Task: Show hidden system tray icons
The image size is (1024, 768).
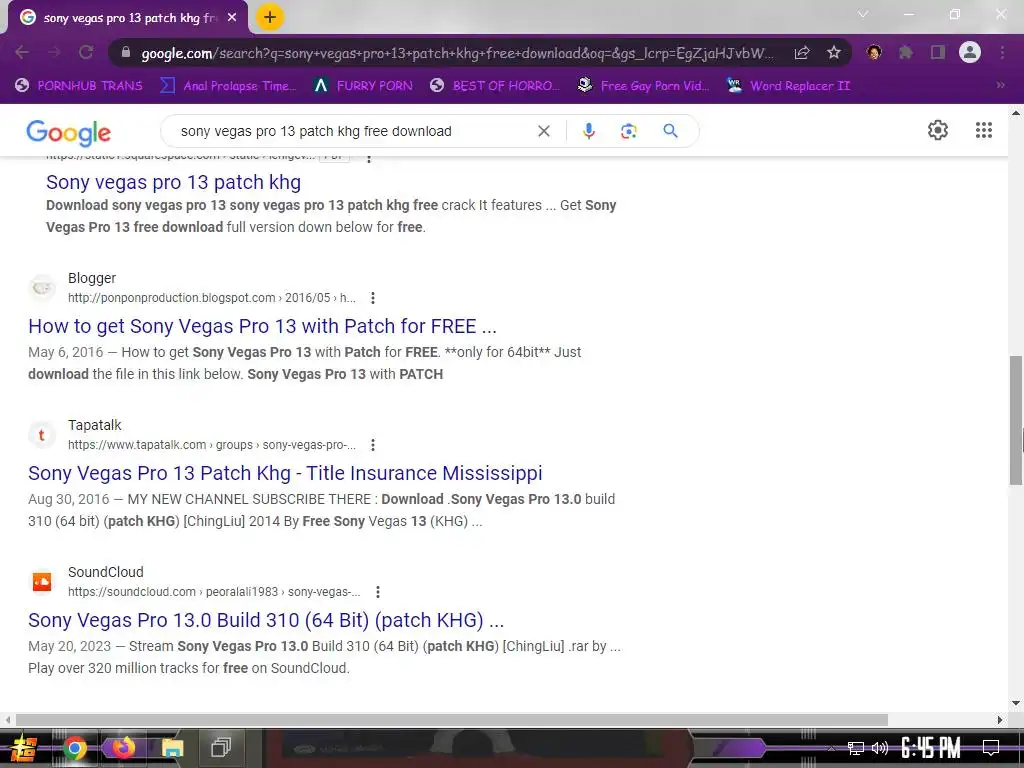Action: (831, 748)
